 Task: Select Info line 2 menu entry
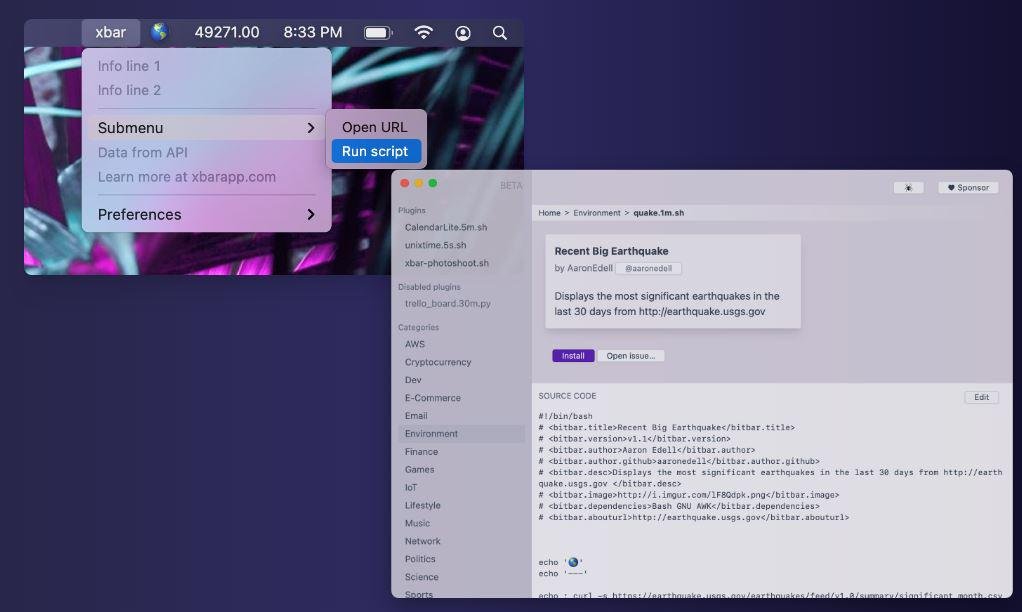coord(129,90)
